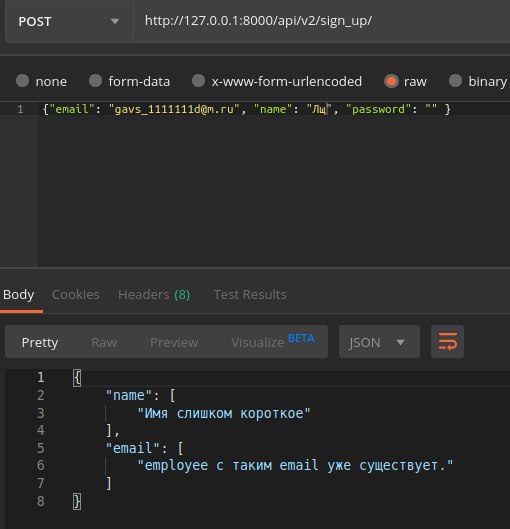
Task: Select x-www-form-urlencoded body option
Action: click(277, 81)
